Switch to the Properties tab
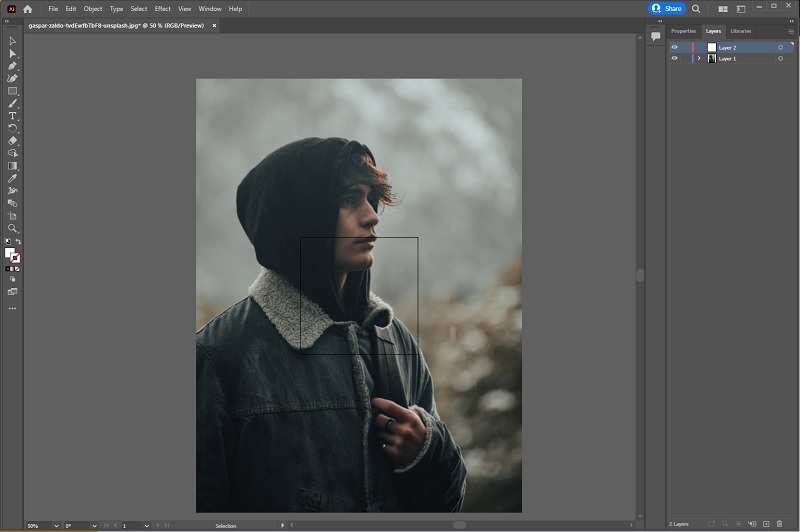Screen dimensions: 800x532 683,31
